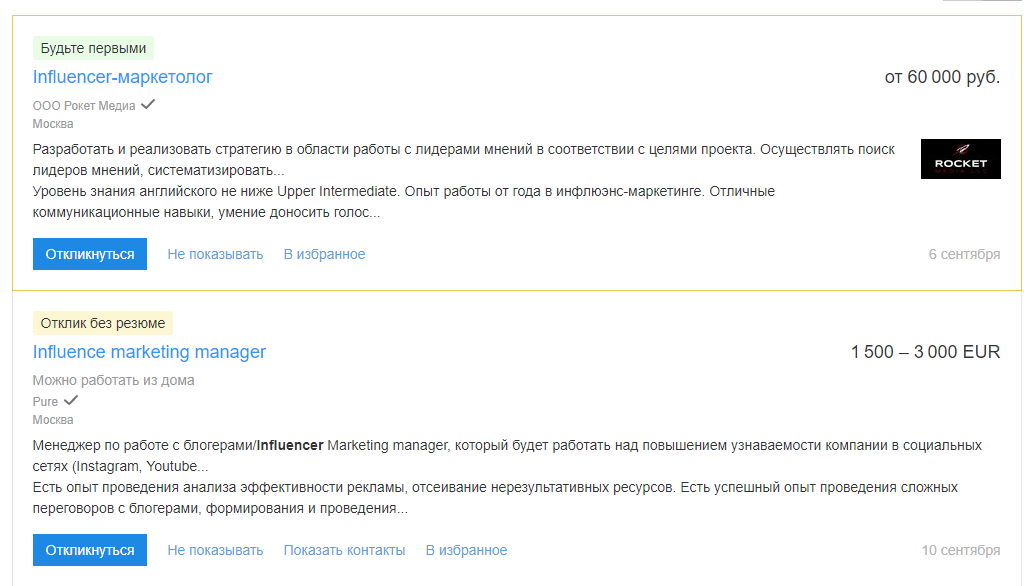Click Откликнуться for Influence marketing manager
Image resolution: width=1024 pixels, height=586 pixels.
[89, 550]
